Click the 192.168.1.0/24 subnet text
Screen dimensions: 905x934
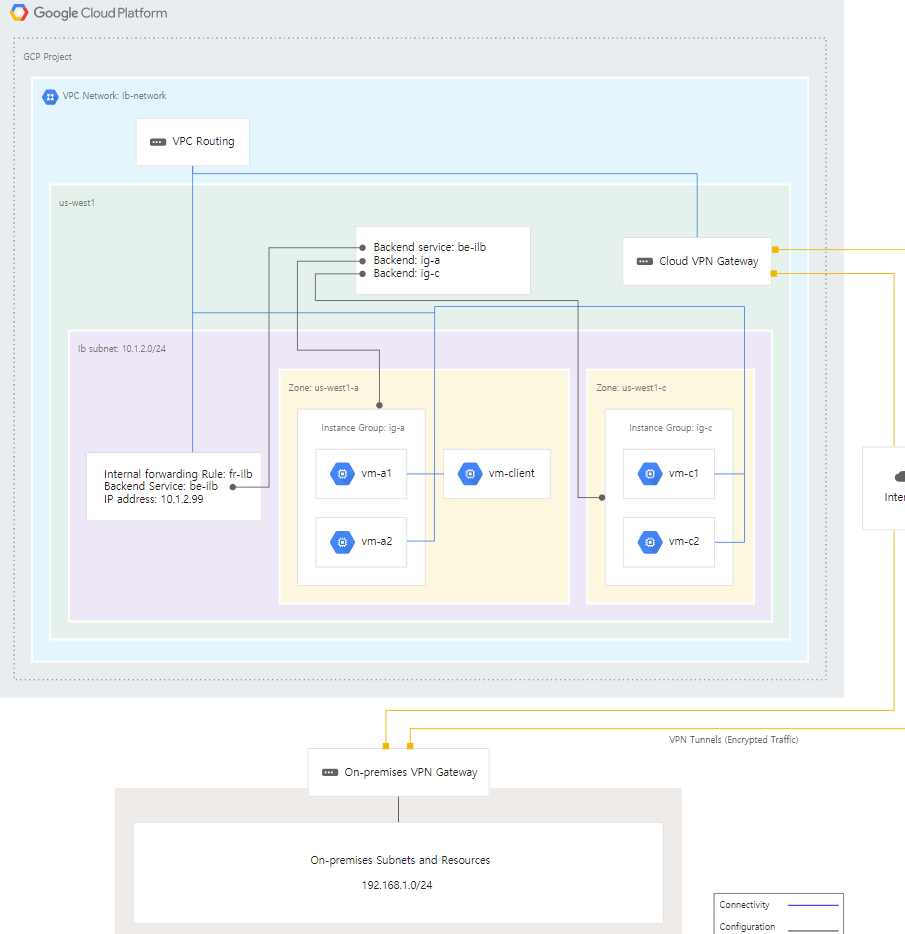pyautogui.click(x=397, y=886)
